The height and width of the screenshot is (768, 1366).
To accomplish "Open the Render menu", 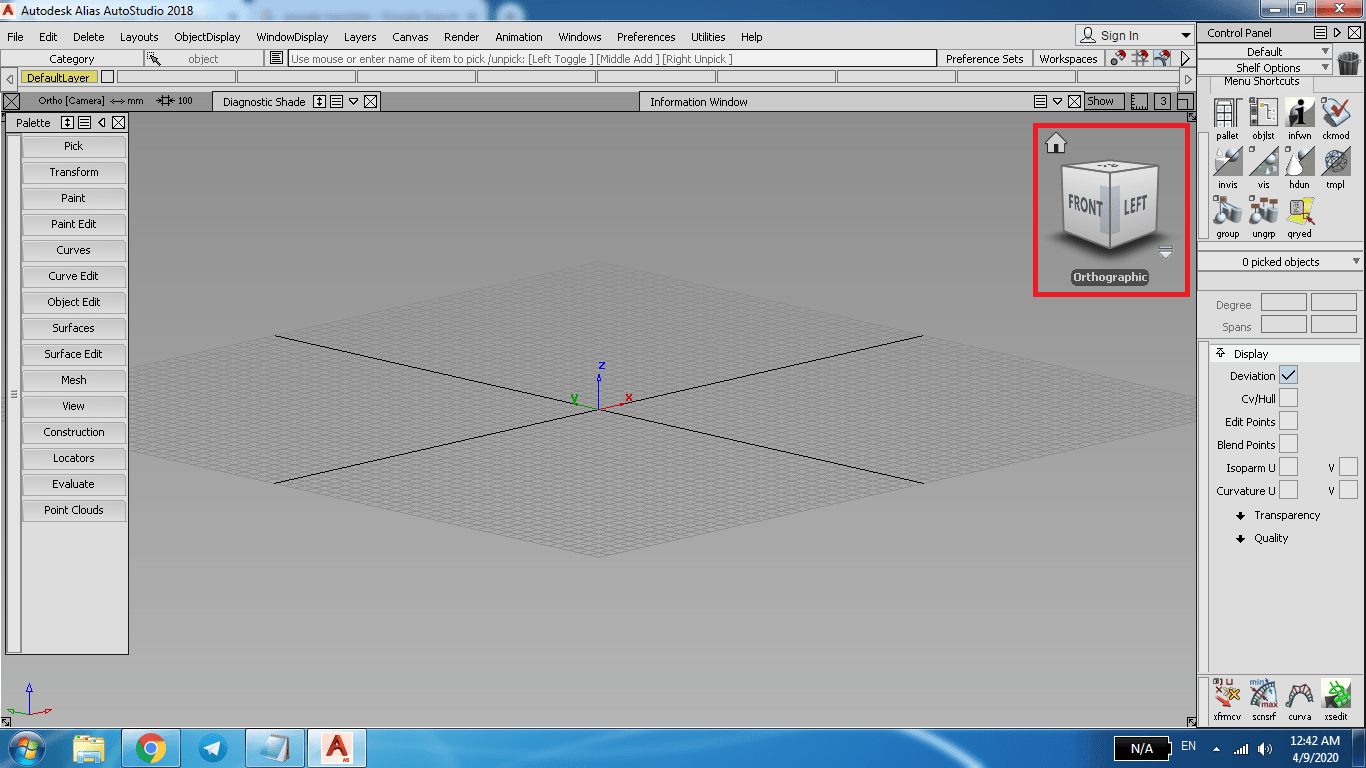I will point(461,37).
